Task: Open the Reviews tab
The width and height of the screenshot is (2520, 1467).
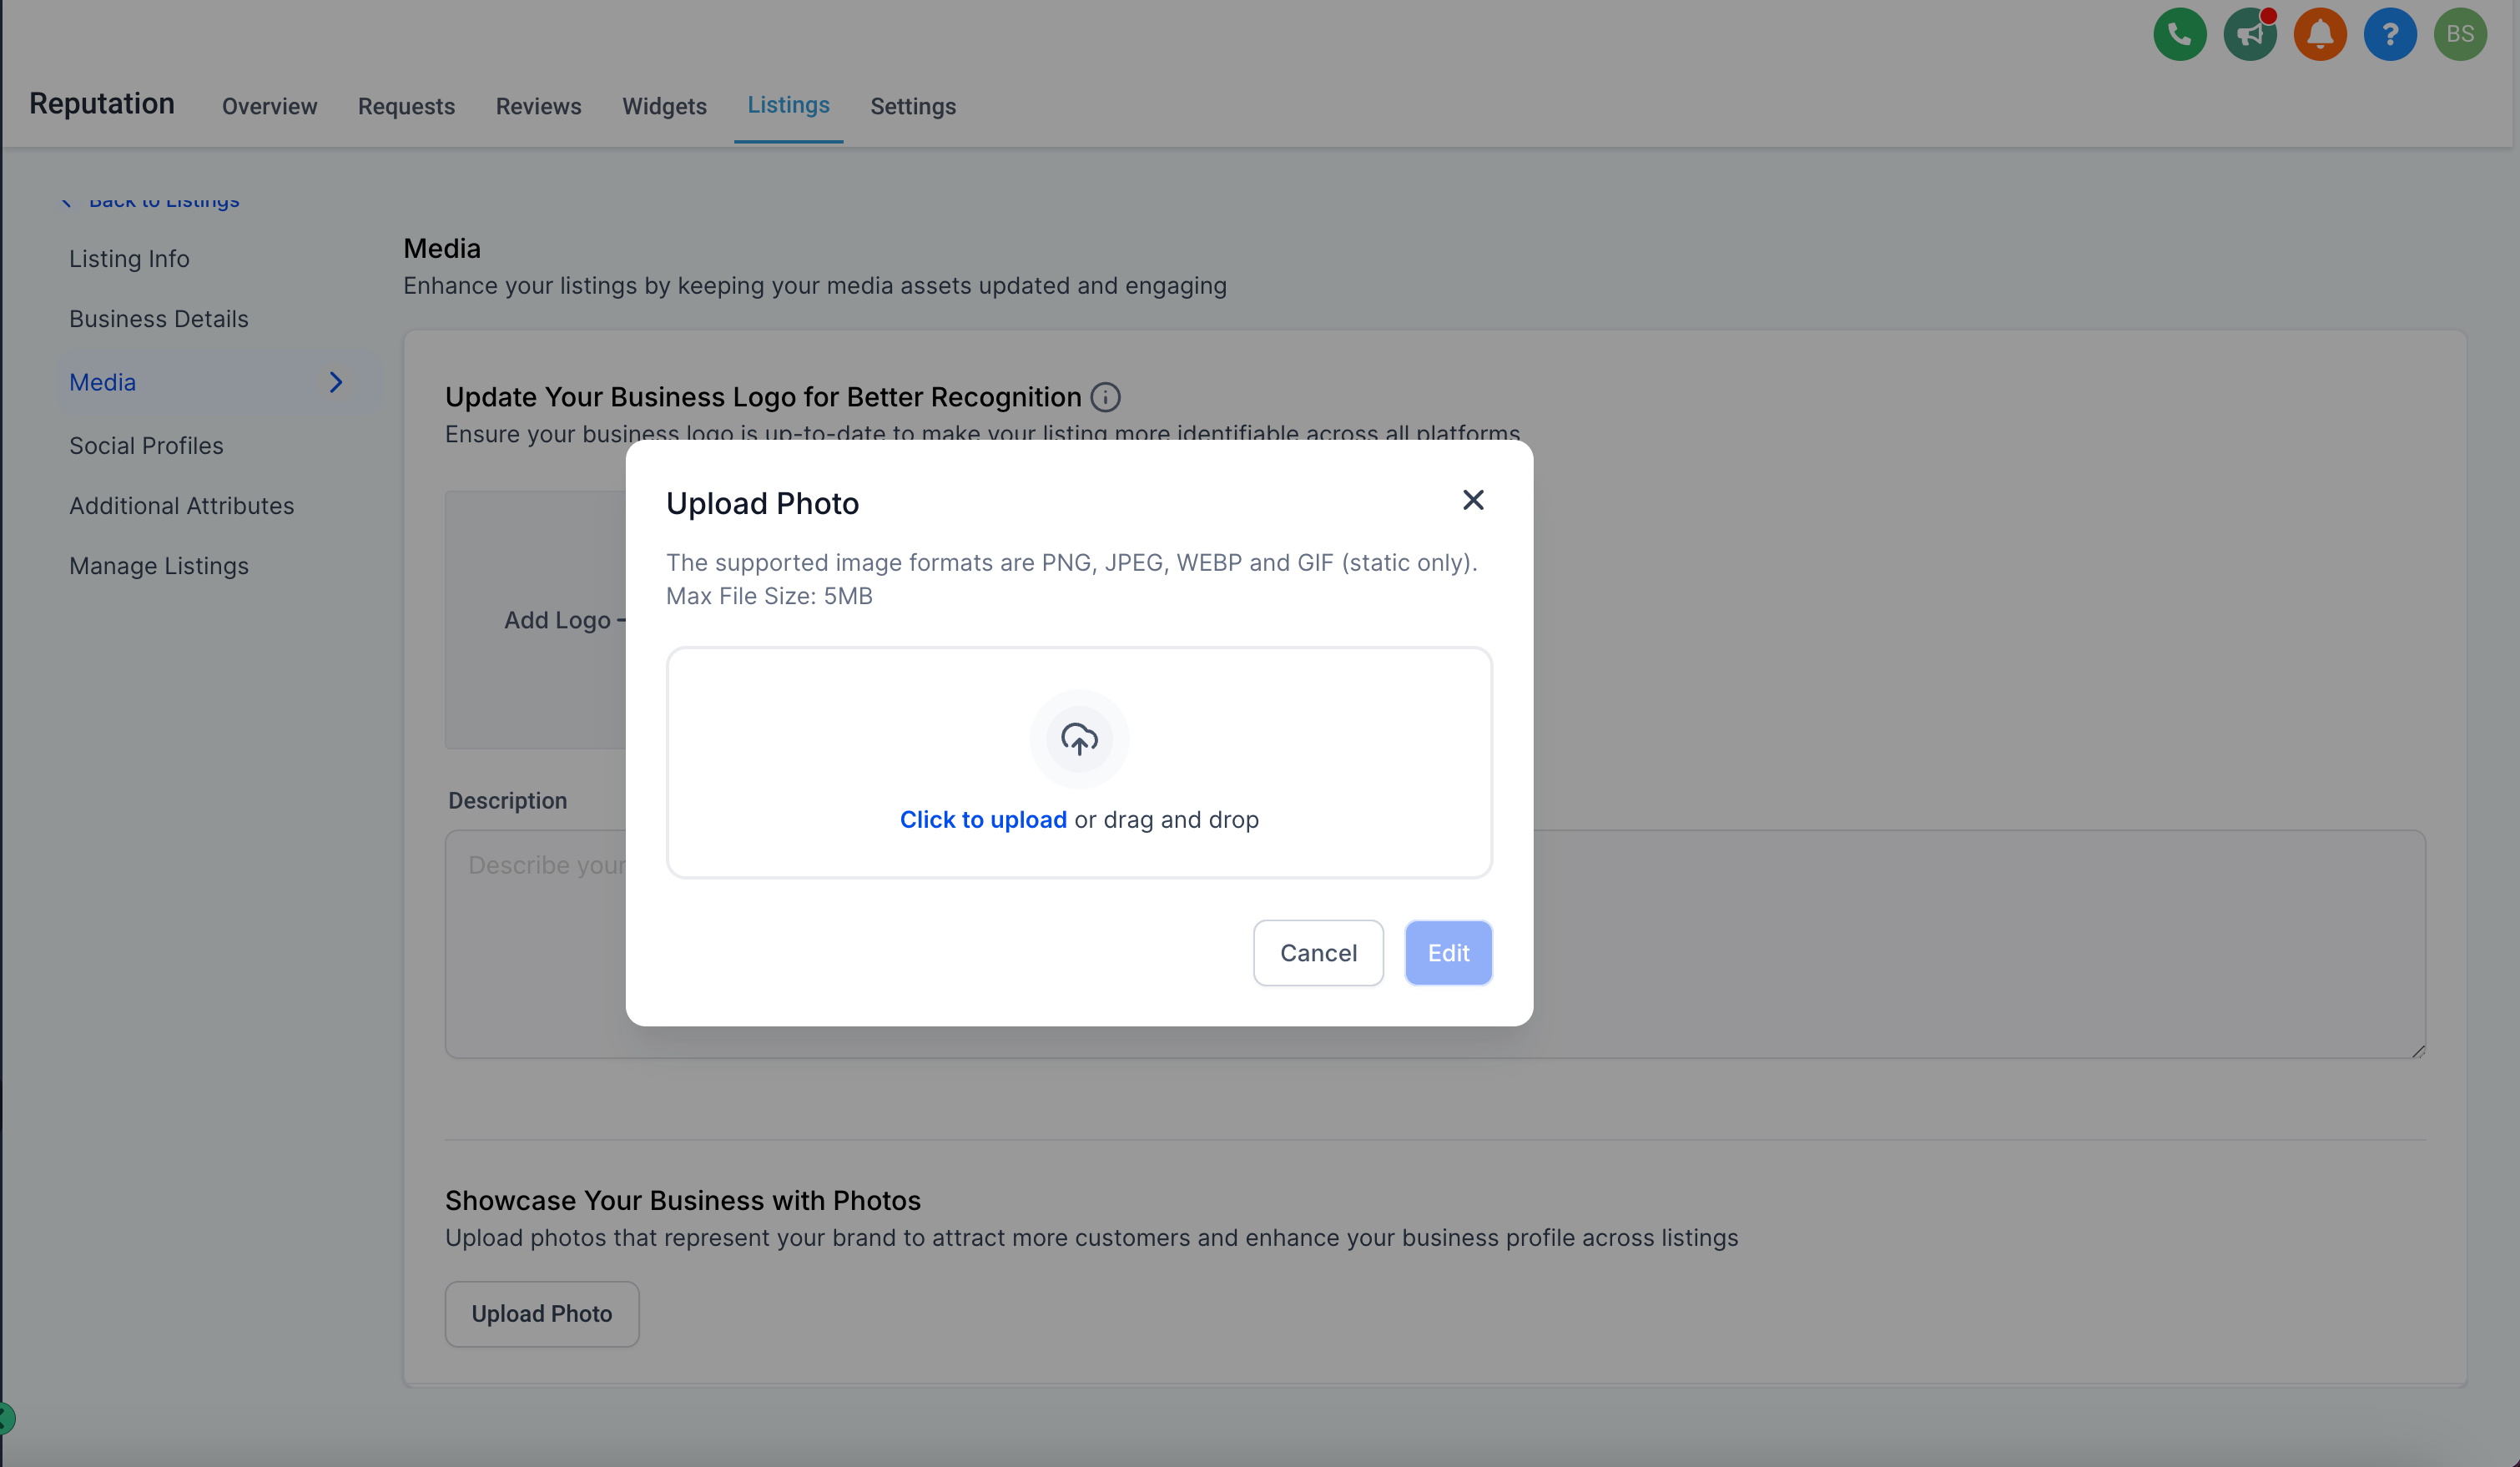Action: coord(538,106)
